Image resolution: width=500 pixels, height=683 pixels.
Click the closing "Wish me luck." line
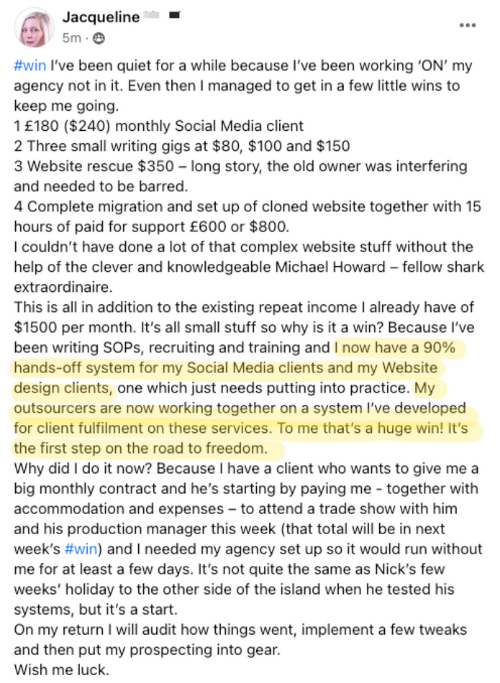tap(61, 669)
